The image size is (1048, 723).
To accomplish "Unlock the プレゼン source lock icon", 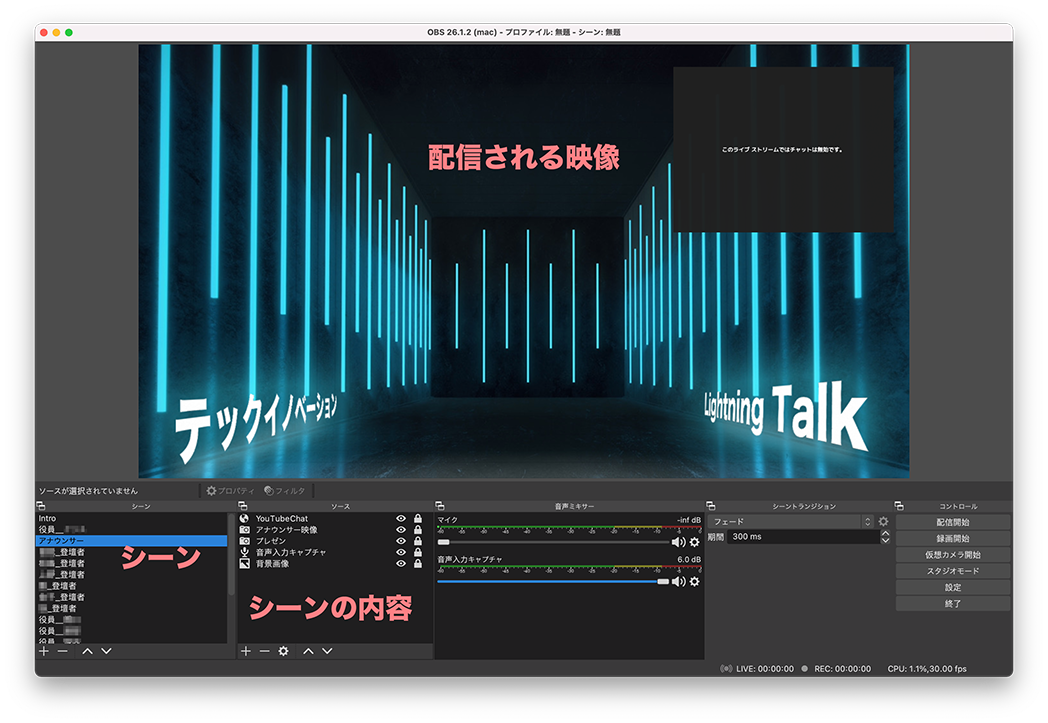I will click(417, 541).
